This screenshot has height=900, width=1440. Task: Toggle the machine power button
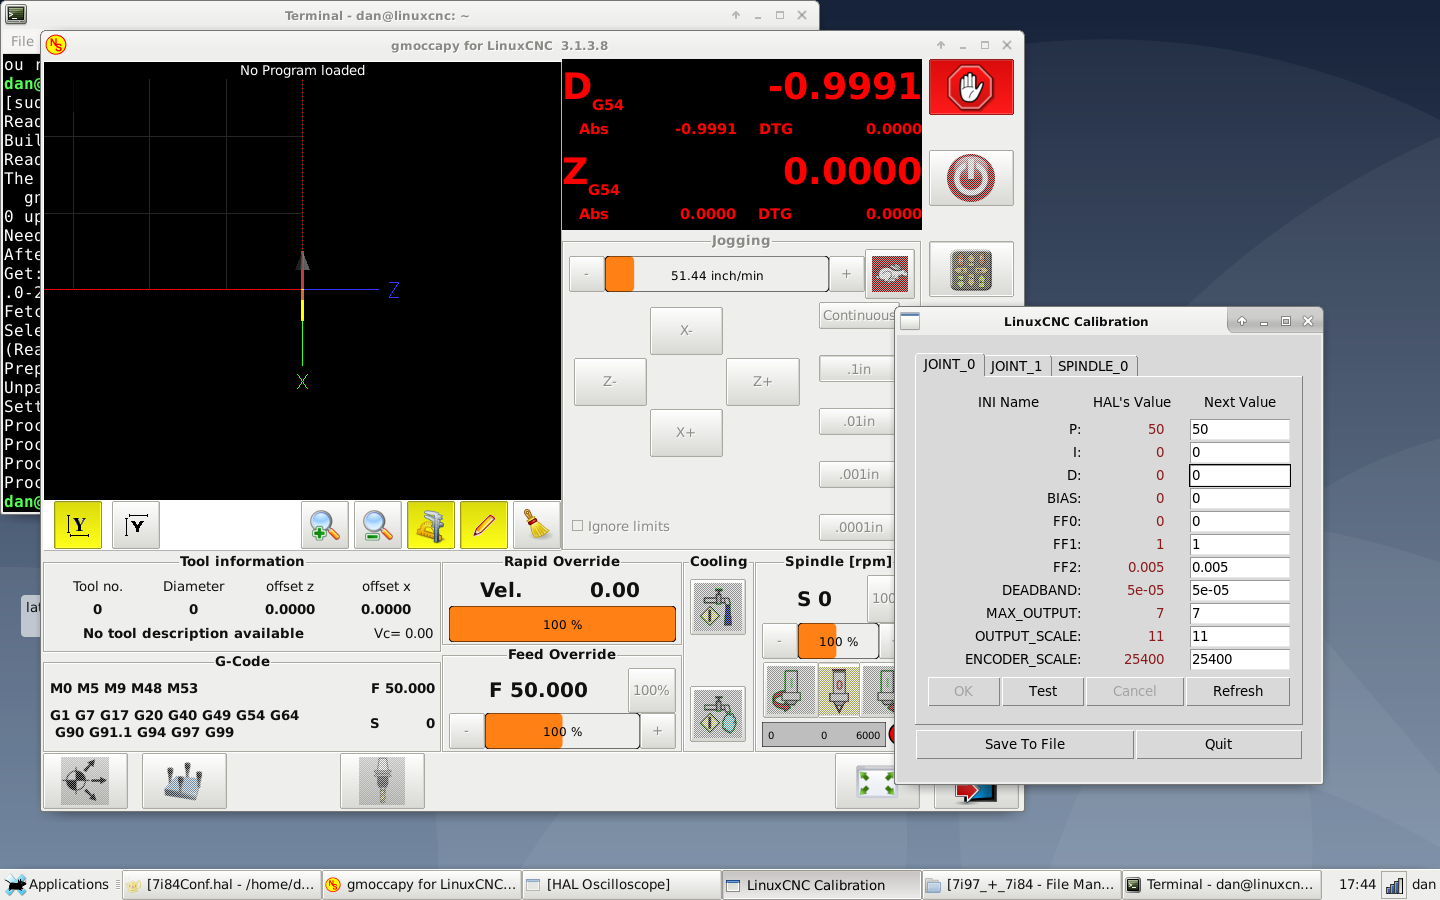click(971, 178)
